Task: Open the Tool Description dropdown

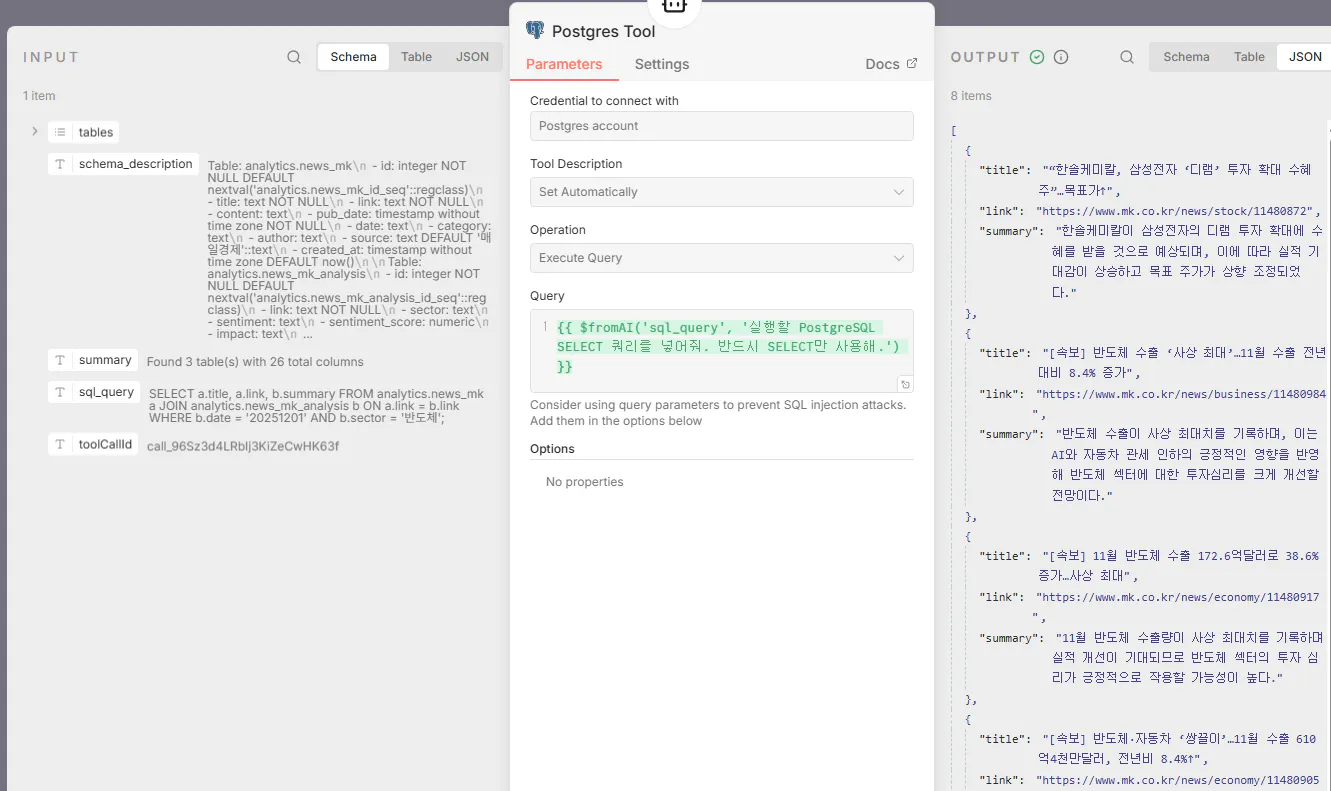Action: pos(721,192)
